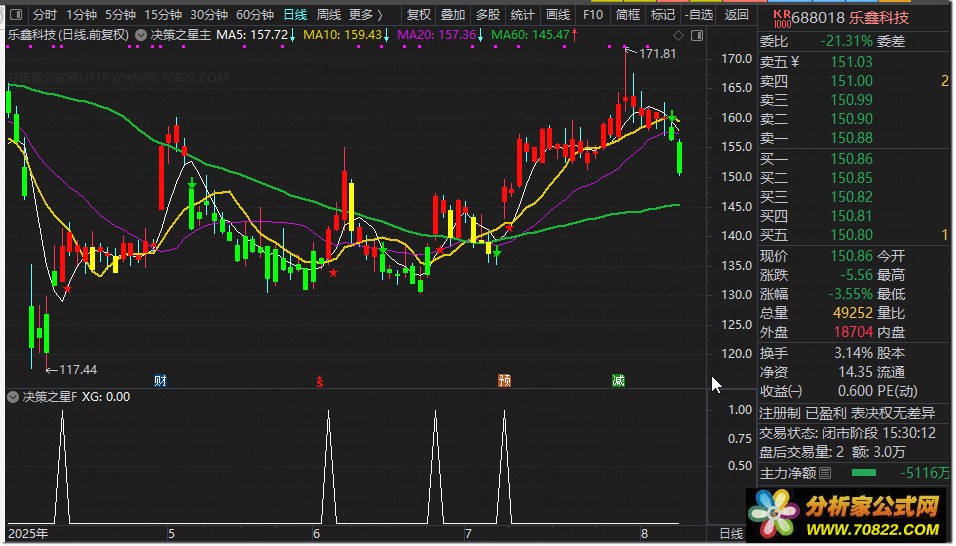Remove the stock via -自选 button

pos(699,14)
